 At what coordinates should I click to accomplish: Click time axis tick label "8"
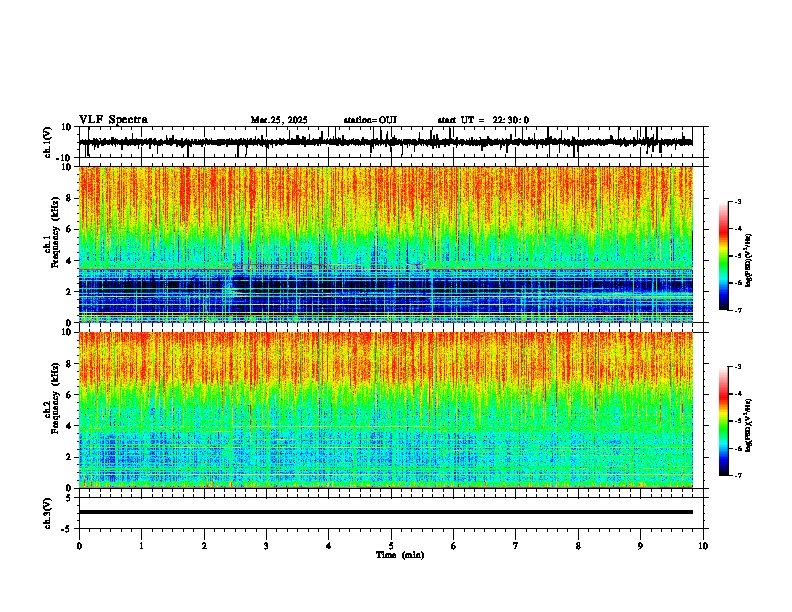[x=578, y=546]
